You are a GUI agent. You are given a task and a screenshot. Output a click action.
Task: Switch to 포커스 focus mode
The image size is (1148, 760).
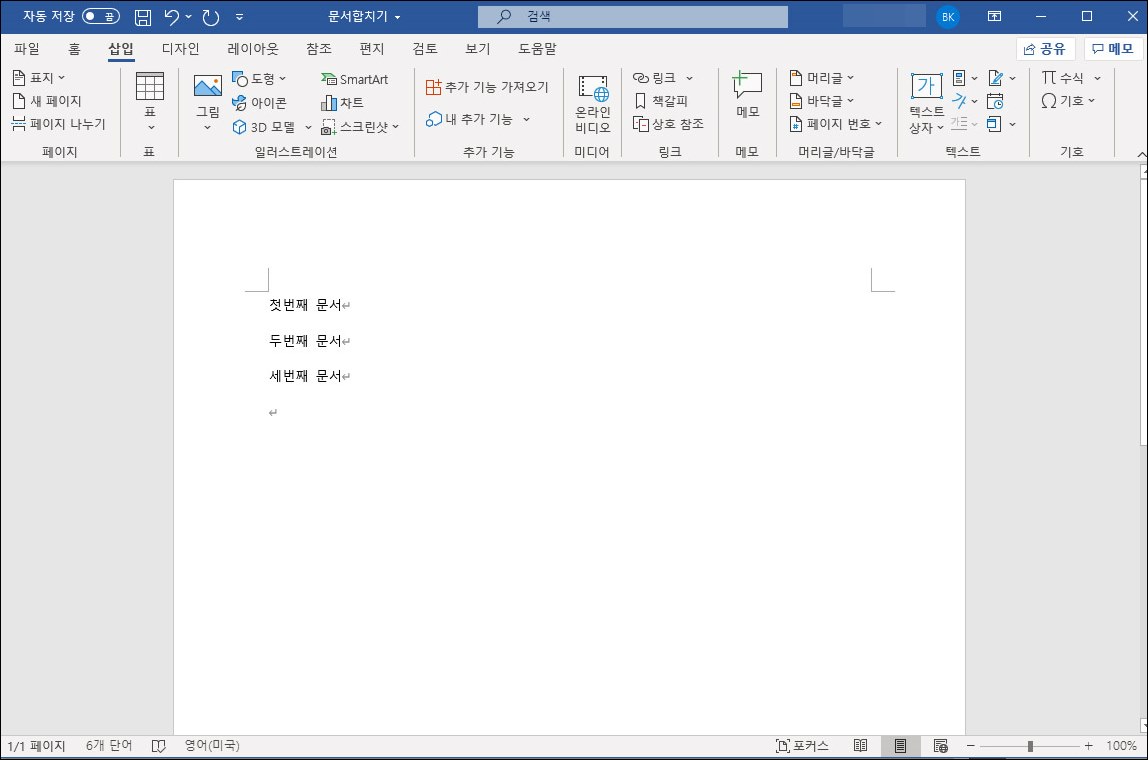click(802, 745)
